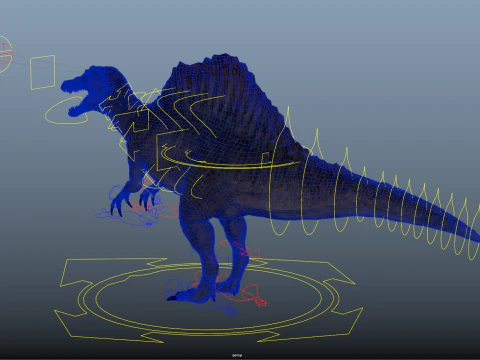The height and width of the screenshot is (360, 480).
Task: Select the red sphere control at the left edge
Action: pyautogui.click(x=5, y=54)
